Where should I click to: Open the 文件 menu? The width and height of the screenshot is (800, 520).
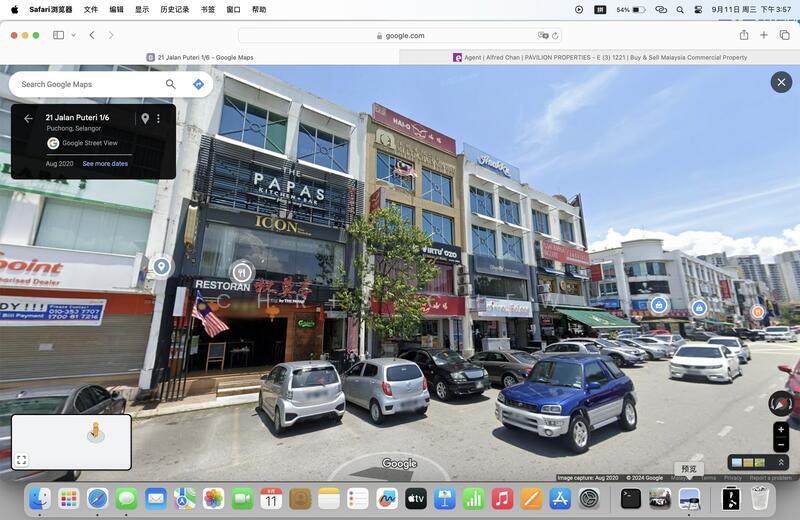click(91, 9)
